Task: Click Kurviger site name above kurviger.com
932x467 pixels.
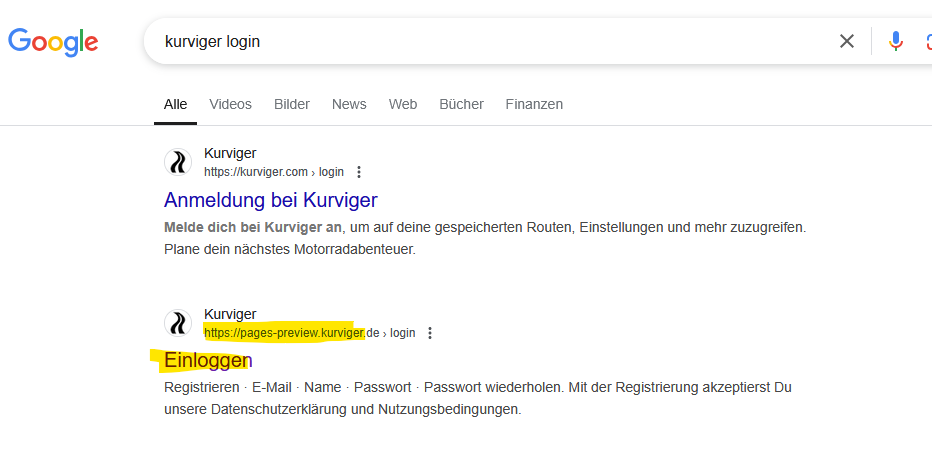Action: pyautogui.click(x=230, y=153)
